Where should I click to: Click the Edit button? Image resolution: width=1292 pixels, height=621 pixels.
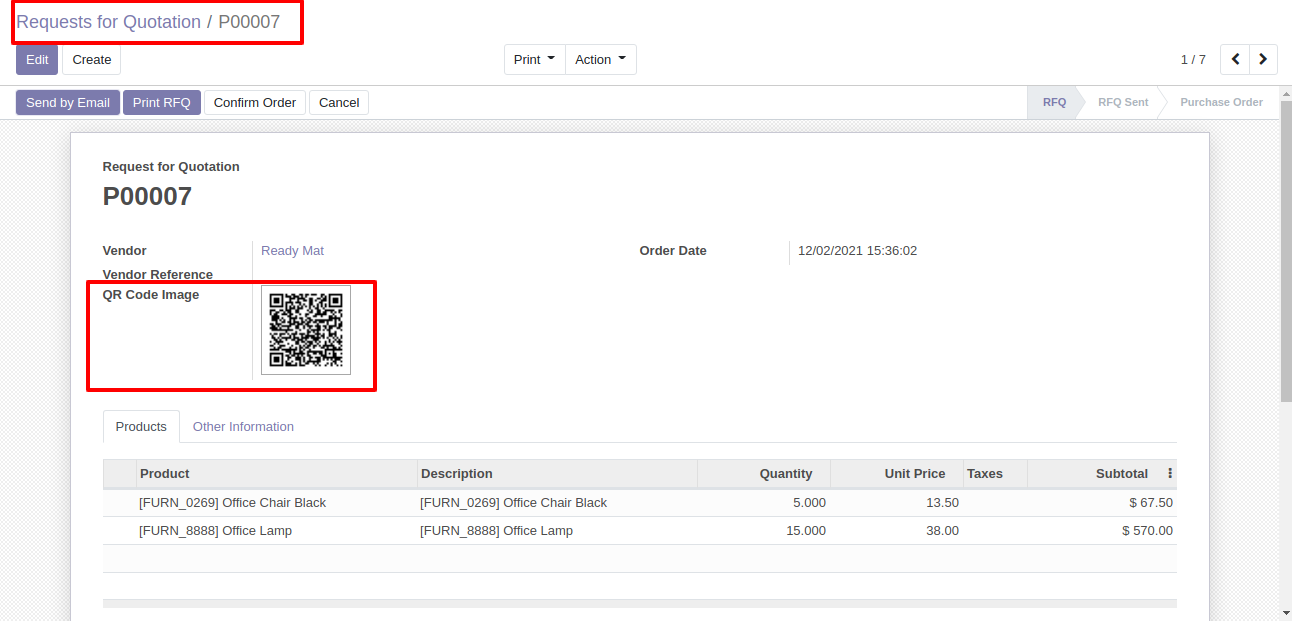[37, 60]
